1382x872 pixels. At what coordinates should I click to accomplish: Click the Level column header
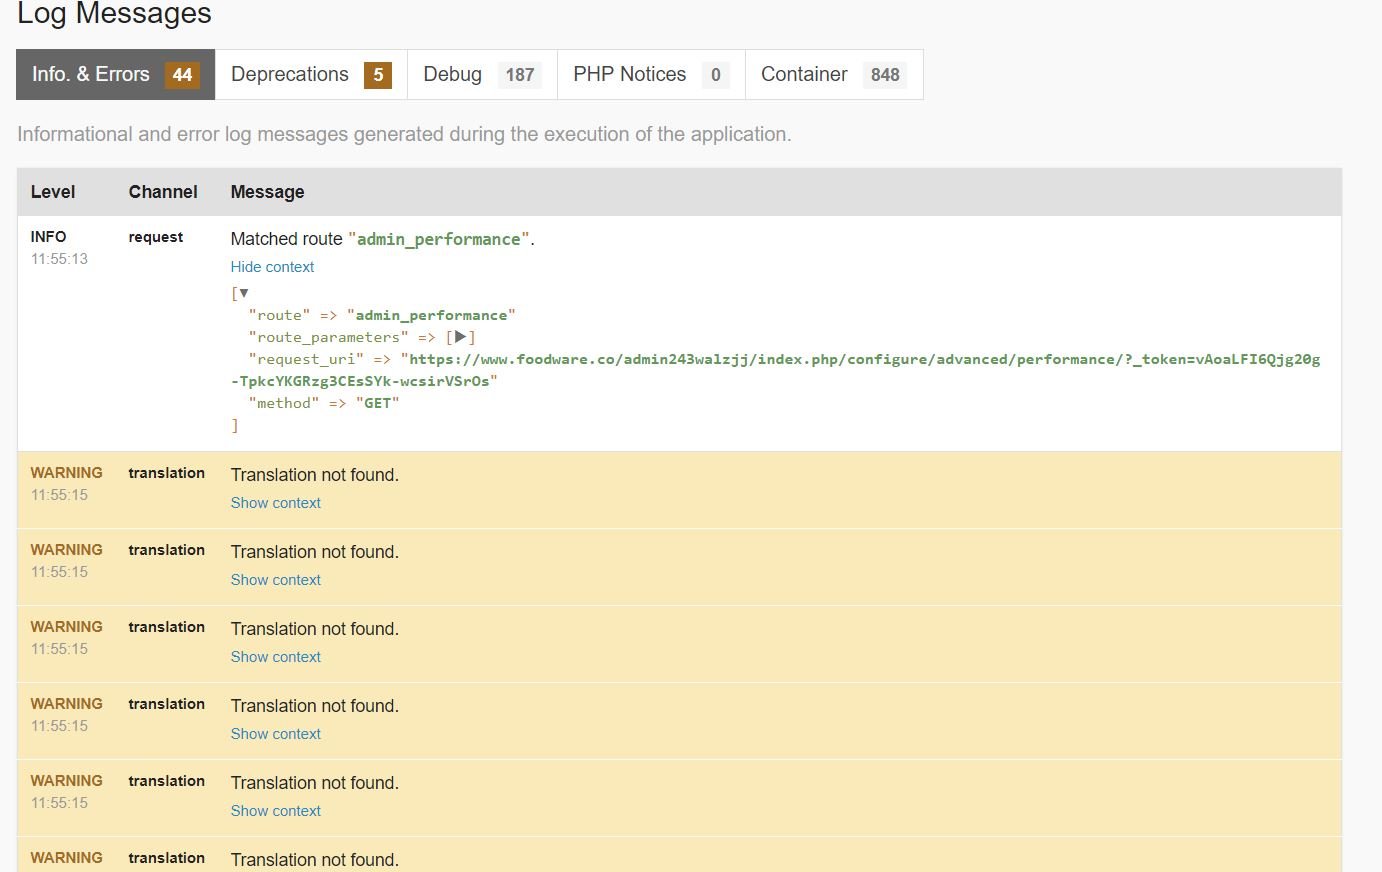[x=53, y=192]
